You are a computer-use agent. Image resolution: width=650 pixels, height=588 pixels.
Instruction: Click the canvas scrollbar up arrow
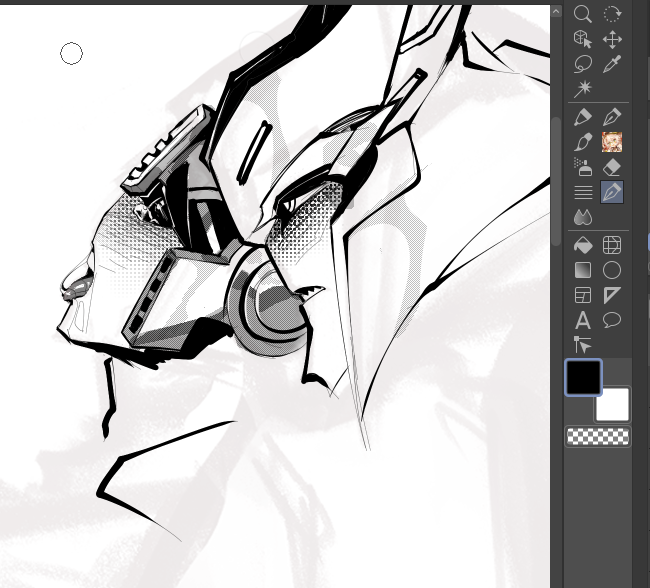556,12
